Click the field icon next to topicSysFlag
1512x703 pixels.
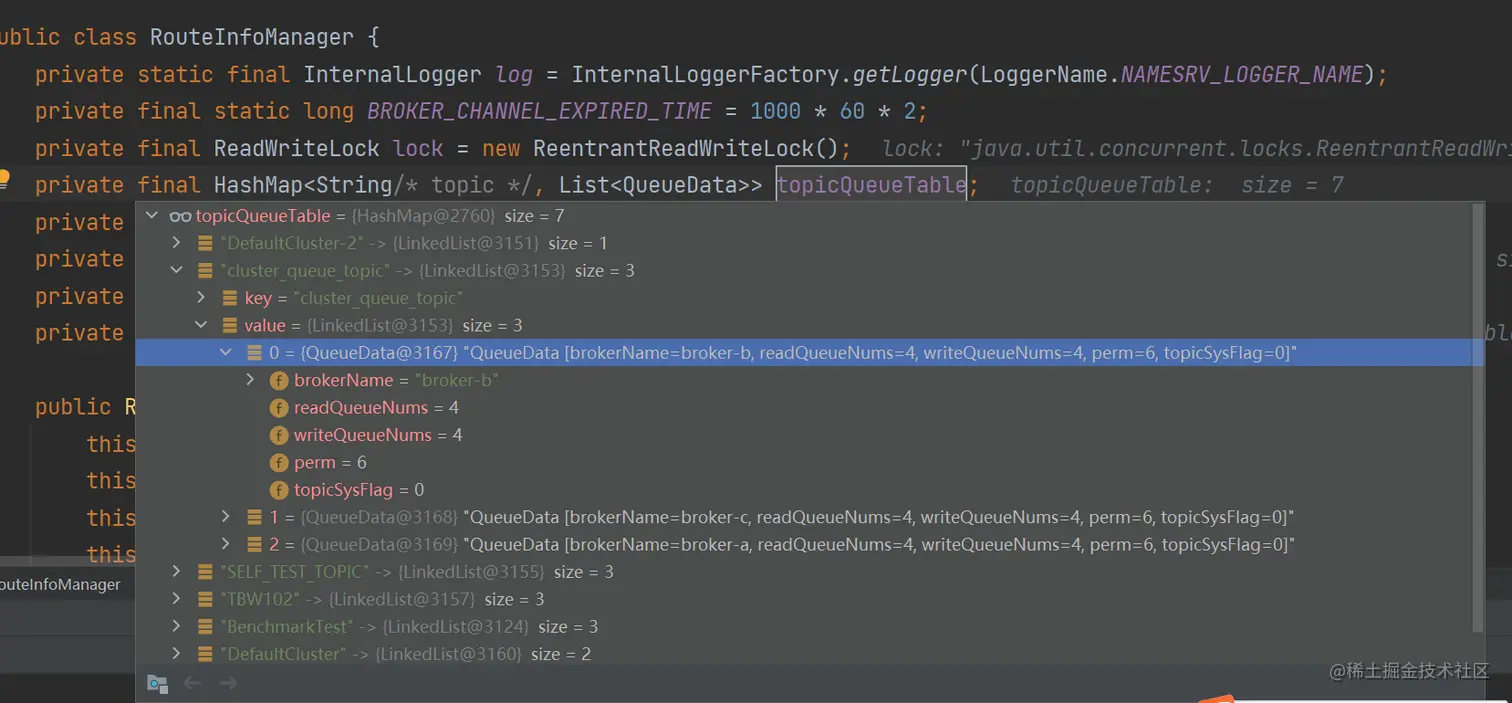coord(279,490)
